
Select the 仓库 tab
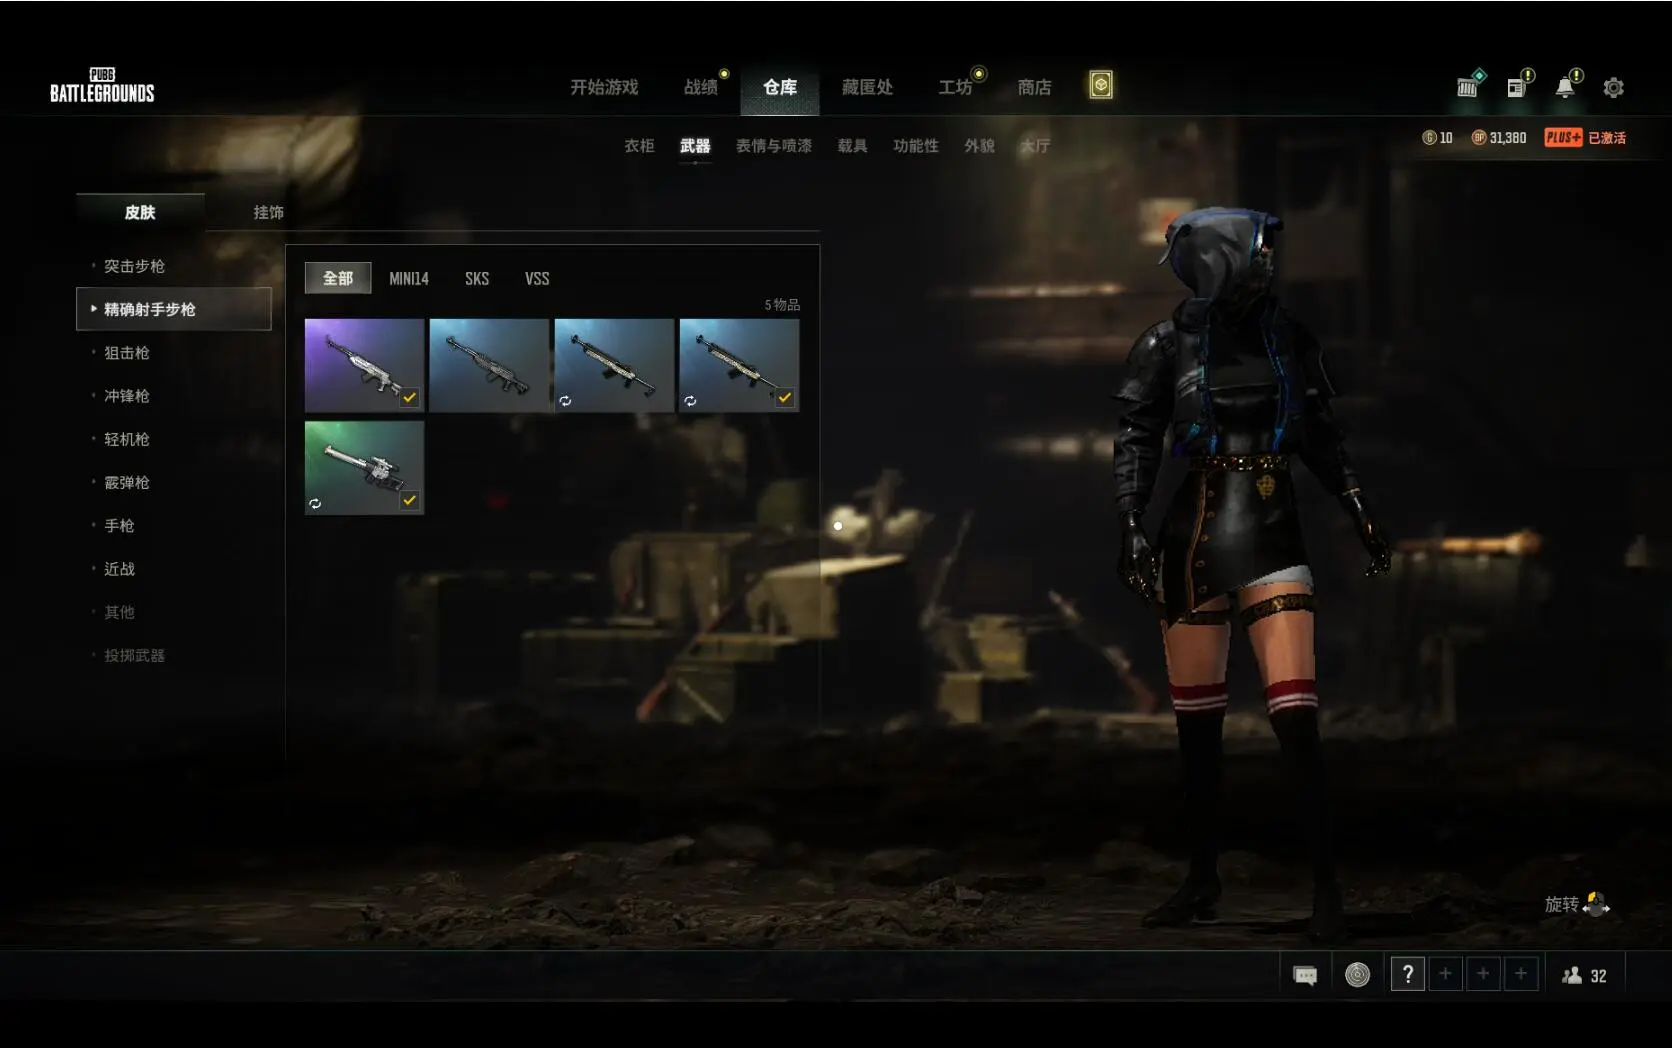[x=780, y=87]
